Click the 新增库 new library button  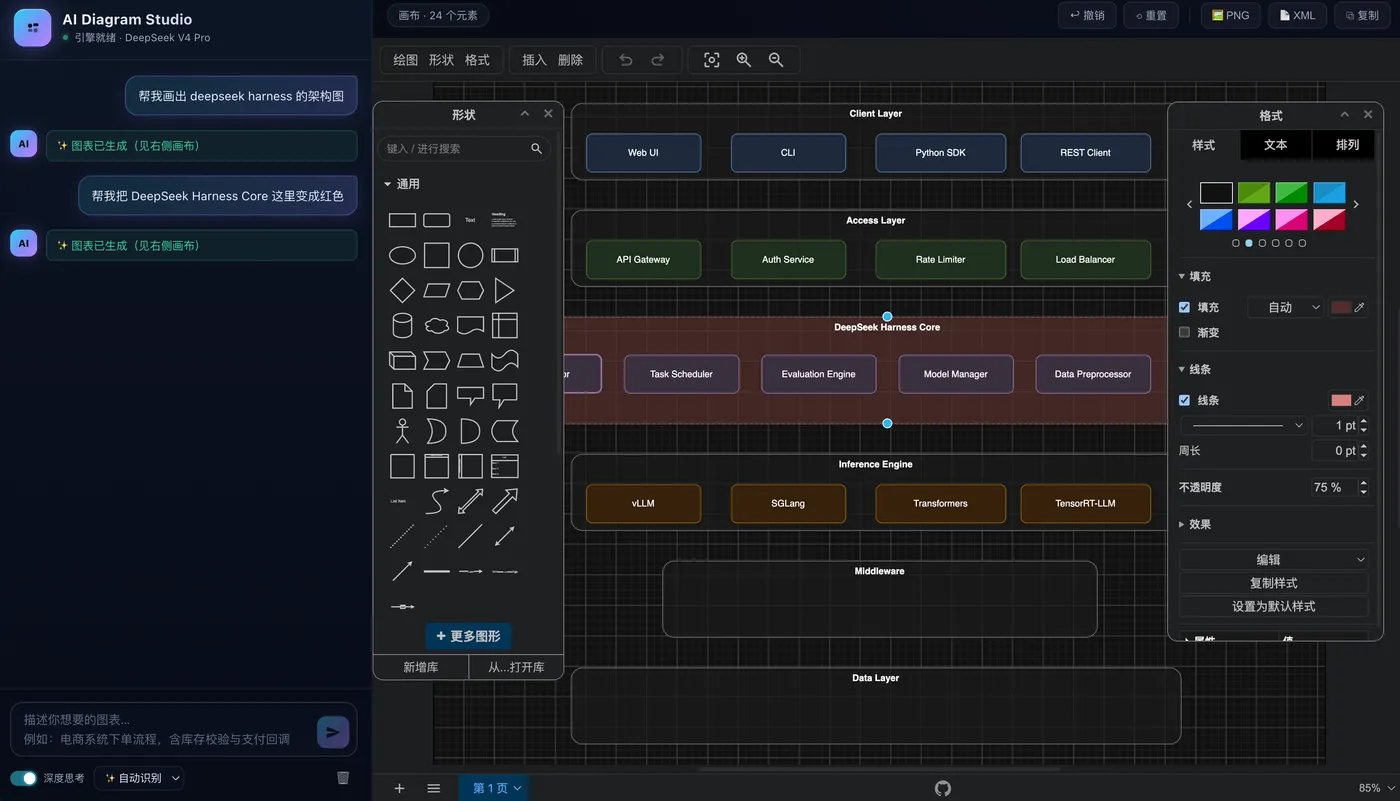421,667
